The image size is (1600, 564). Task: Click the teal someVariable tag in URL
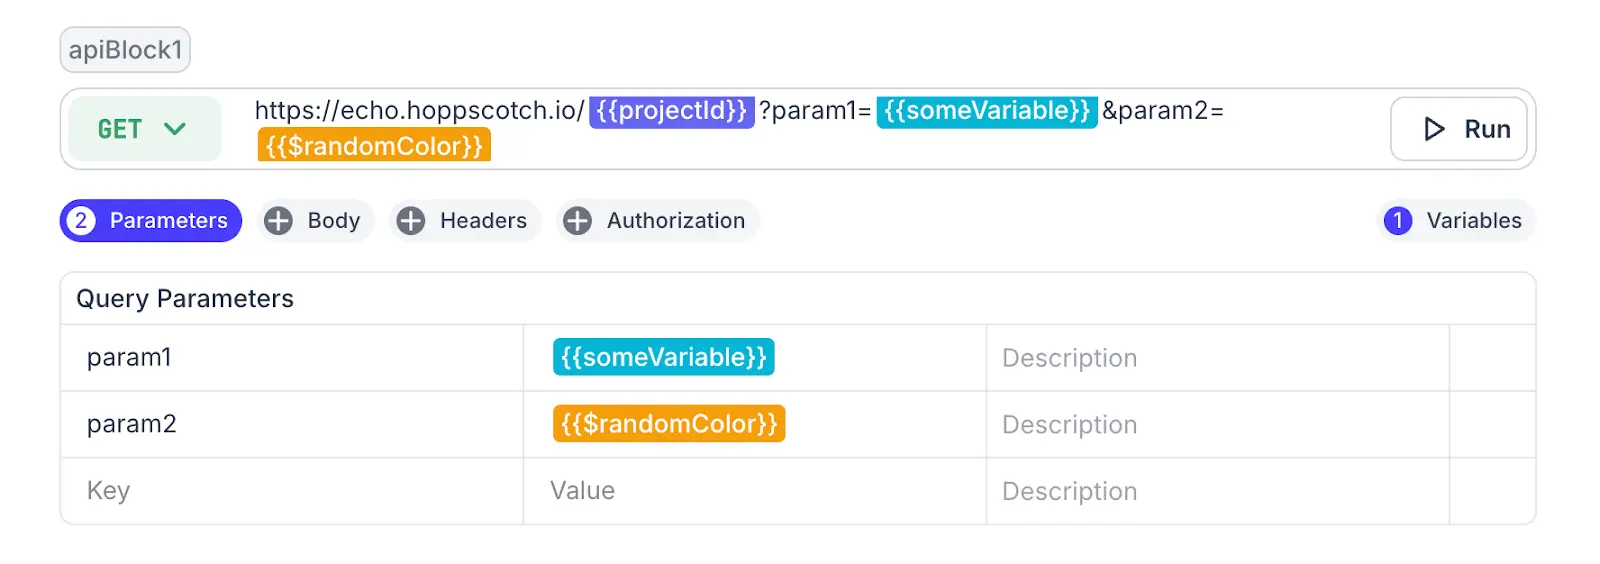click(986, 111)
